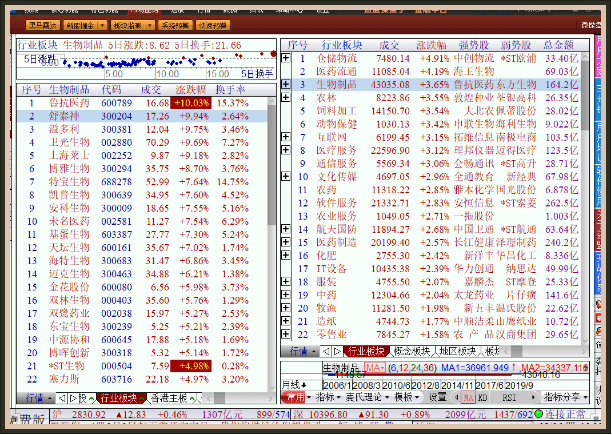Expand the 牧渔 sector row
Image resolution: width=612 pixels, height=435 pixels.
[286, 308]
